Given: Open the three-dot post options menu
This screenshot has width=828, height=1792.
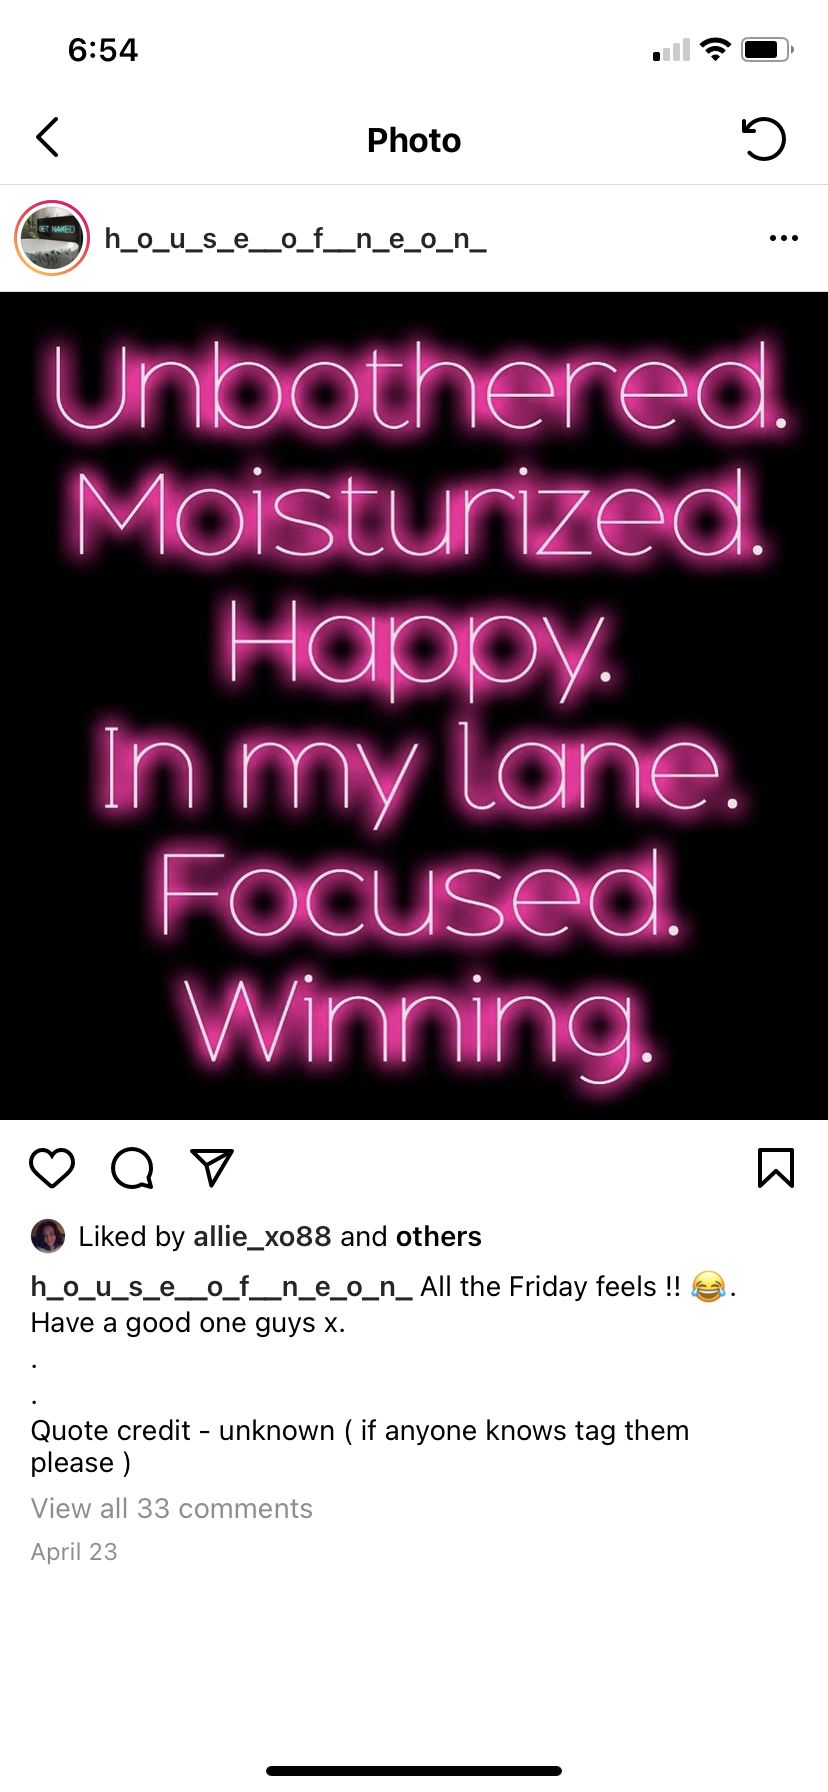Looking at the screenshot, I should 784,238.
